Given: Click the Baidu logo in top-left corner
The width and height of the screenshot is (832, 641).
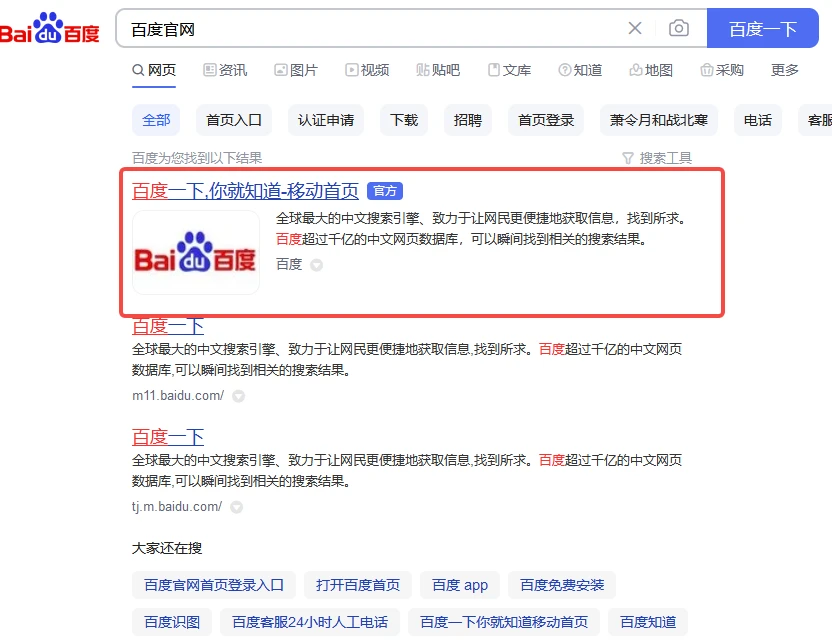Looking at the screenshot, I should tap(50, 28).
